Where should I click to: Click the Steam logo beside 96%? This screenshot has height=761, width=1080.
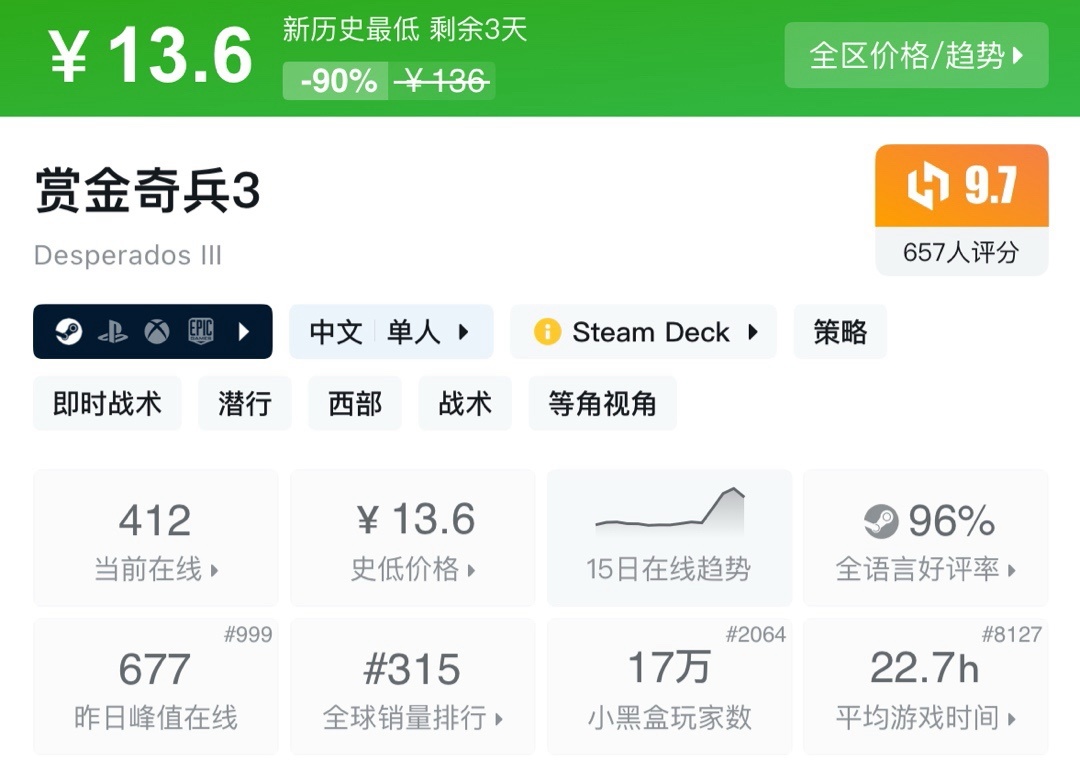click(881, 520)
